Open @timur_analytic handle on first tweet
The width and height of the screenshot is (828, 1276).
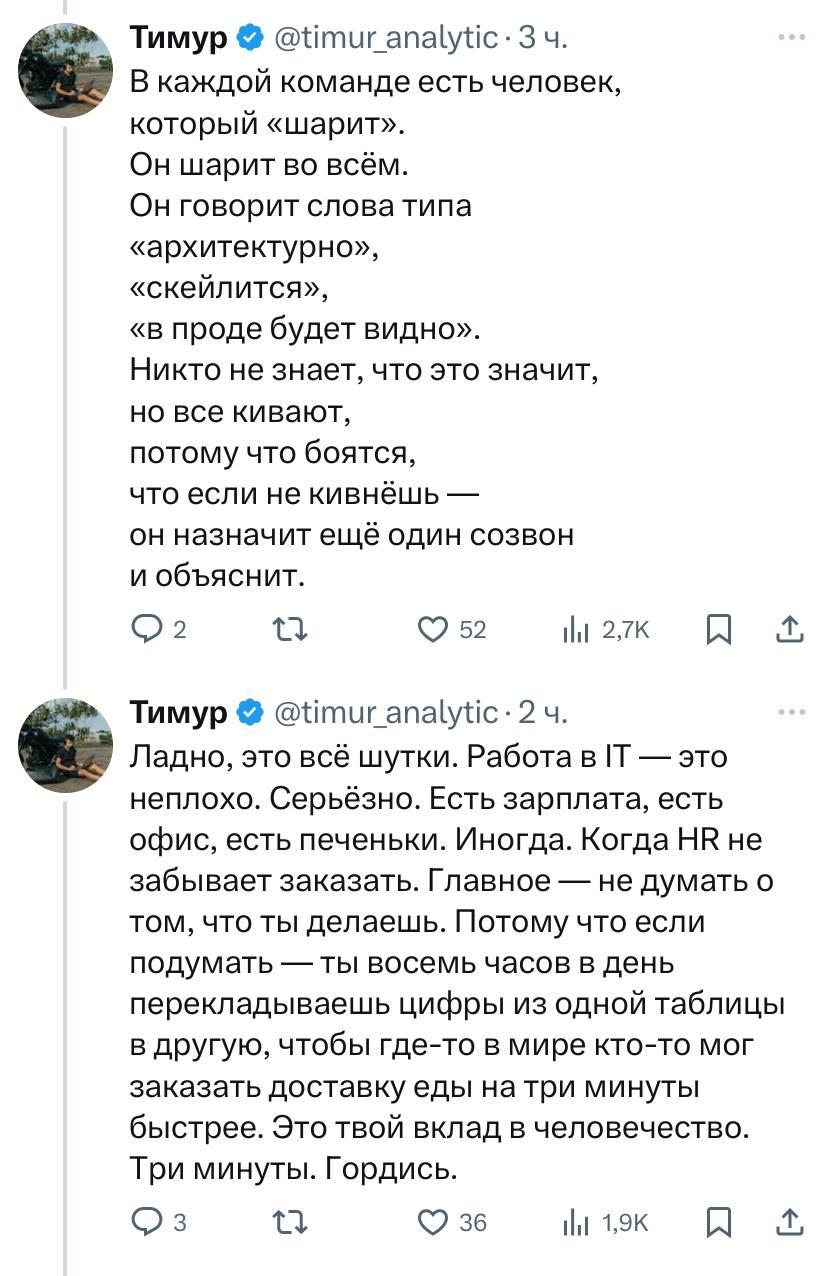(x=385, y=39)
